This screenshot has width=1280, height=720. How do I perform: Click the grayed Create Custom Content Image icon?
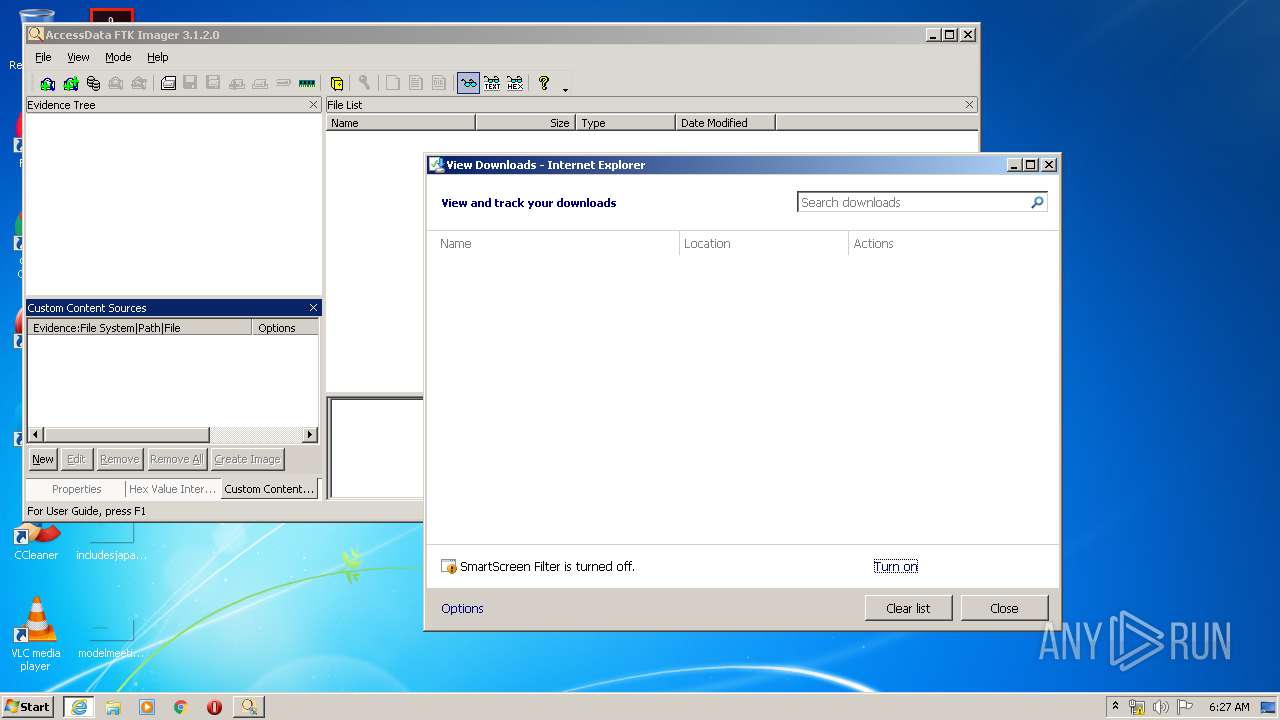click(x=260, y=83)
